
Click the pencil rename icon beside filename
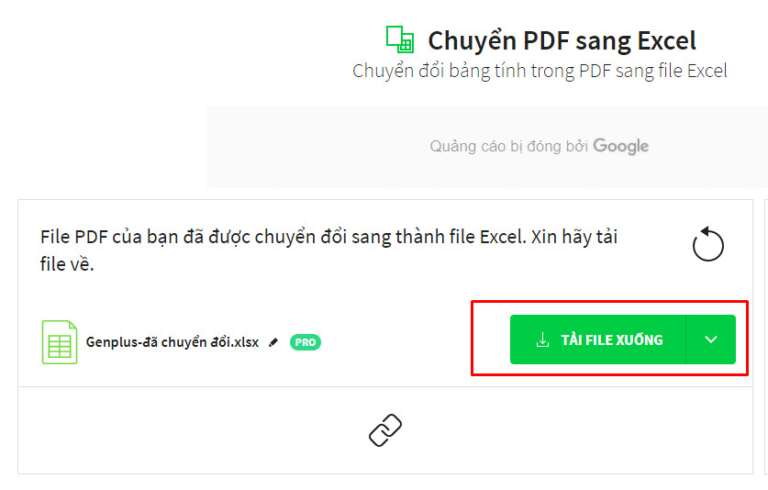point(273,342)
